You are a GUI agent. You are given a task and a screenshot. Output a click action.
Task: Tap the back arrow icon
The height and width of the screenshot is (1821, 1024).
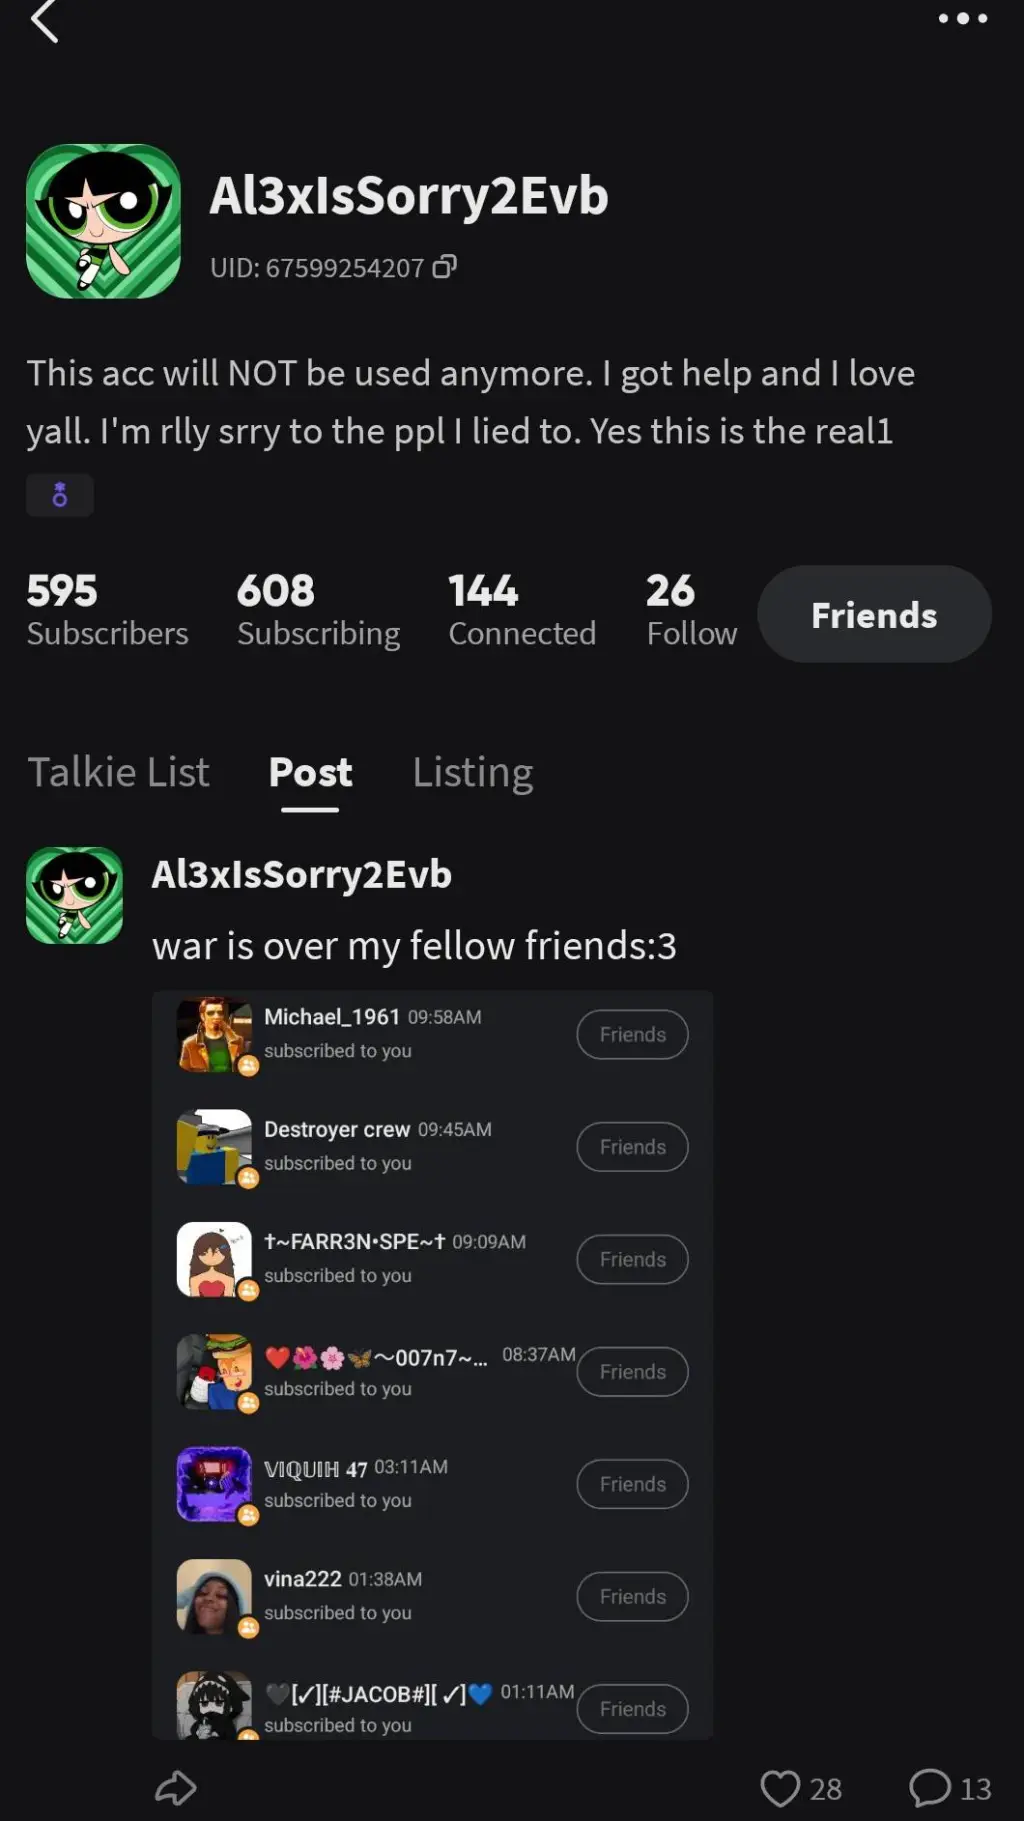45,21
